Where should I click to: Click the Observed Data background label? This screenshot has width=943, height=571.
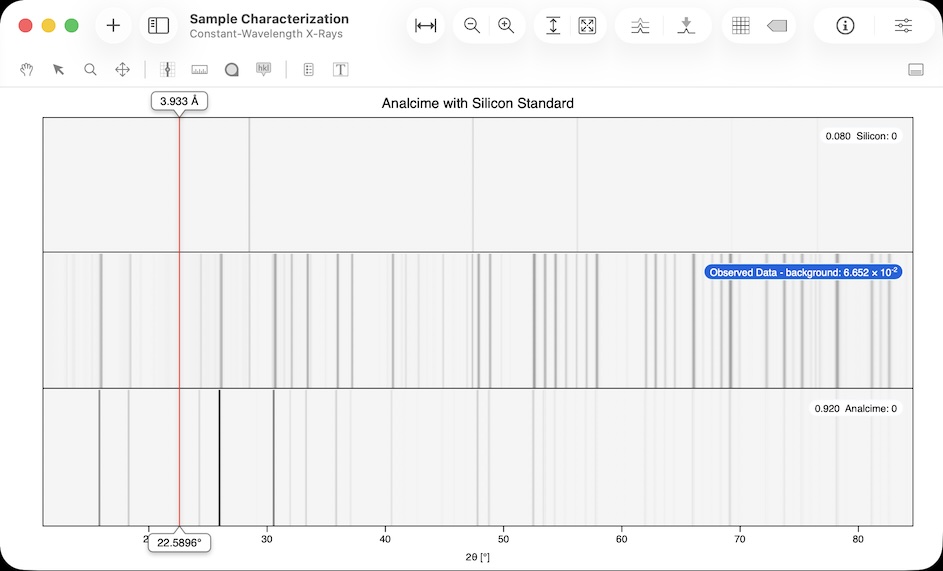[x=804, y=272]
